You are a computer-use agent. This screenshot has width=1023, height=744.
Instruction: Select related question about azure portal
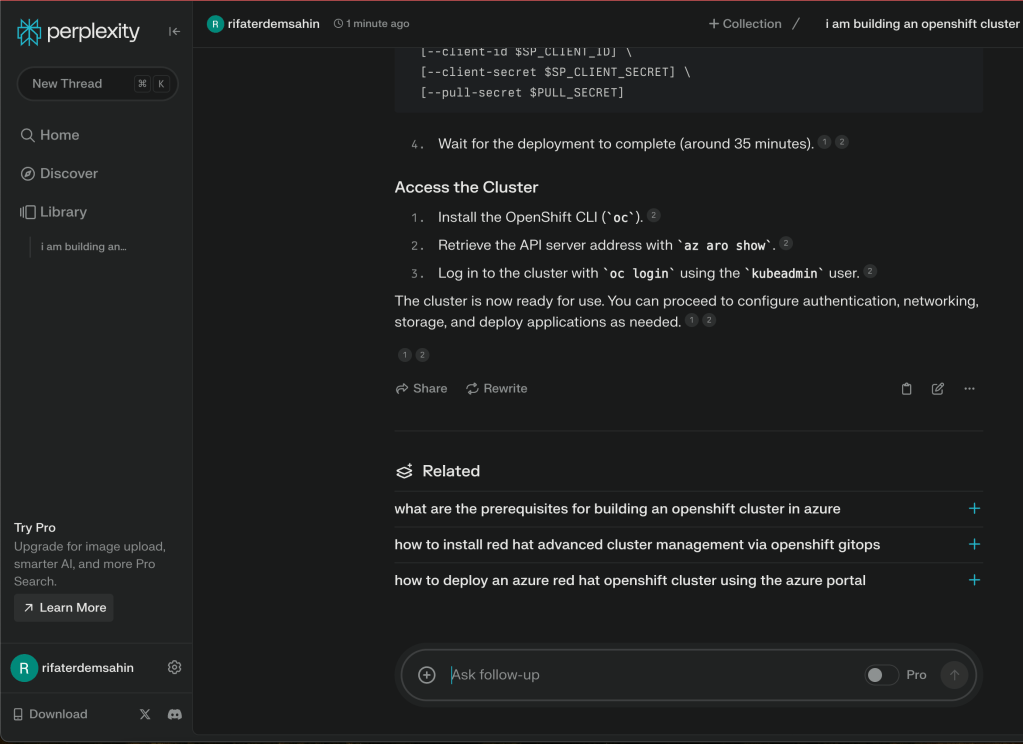(x=630, y=581)
